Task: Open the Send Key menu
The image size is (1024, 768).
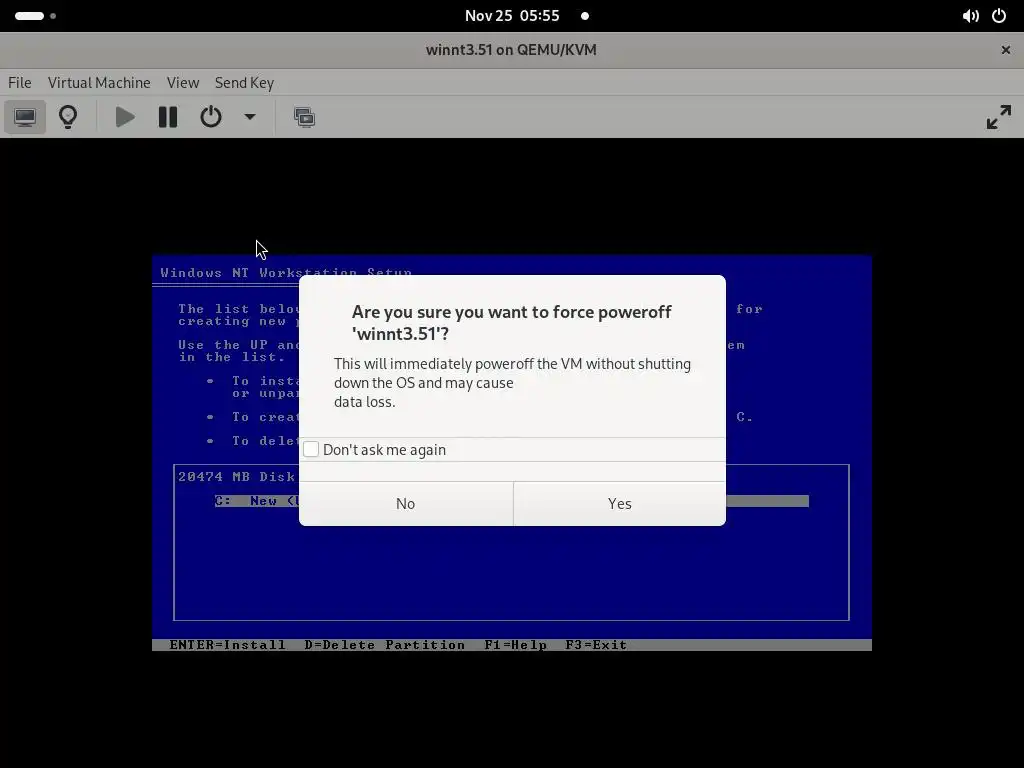Action: (x=244, y=83)
